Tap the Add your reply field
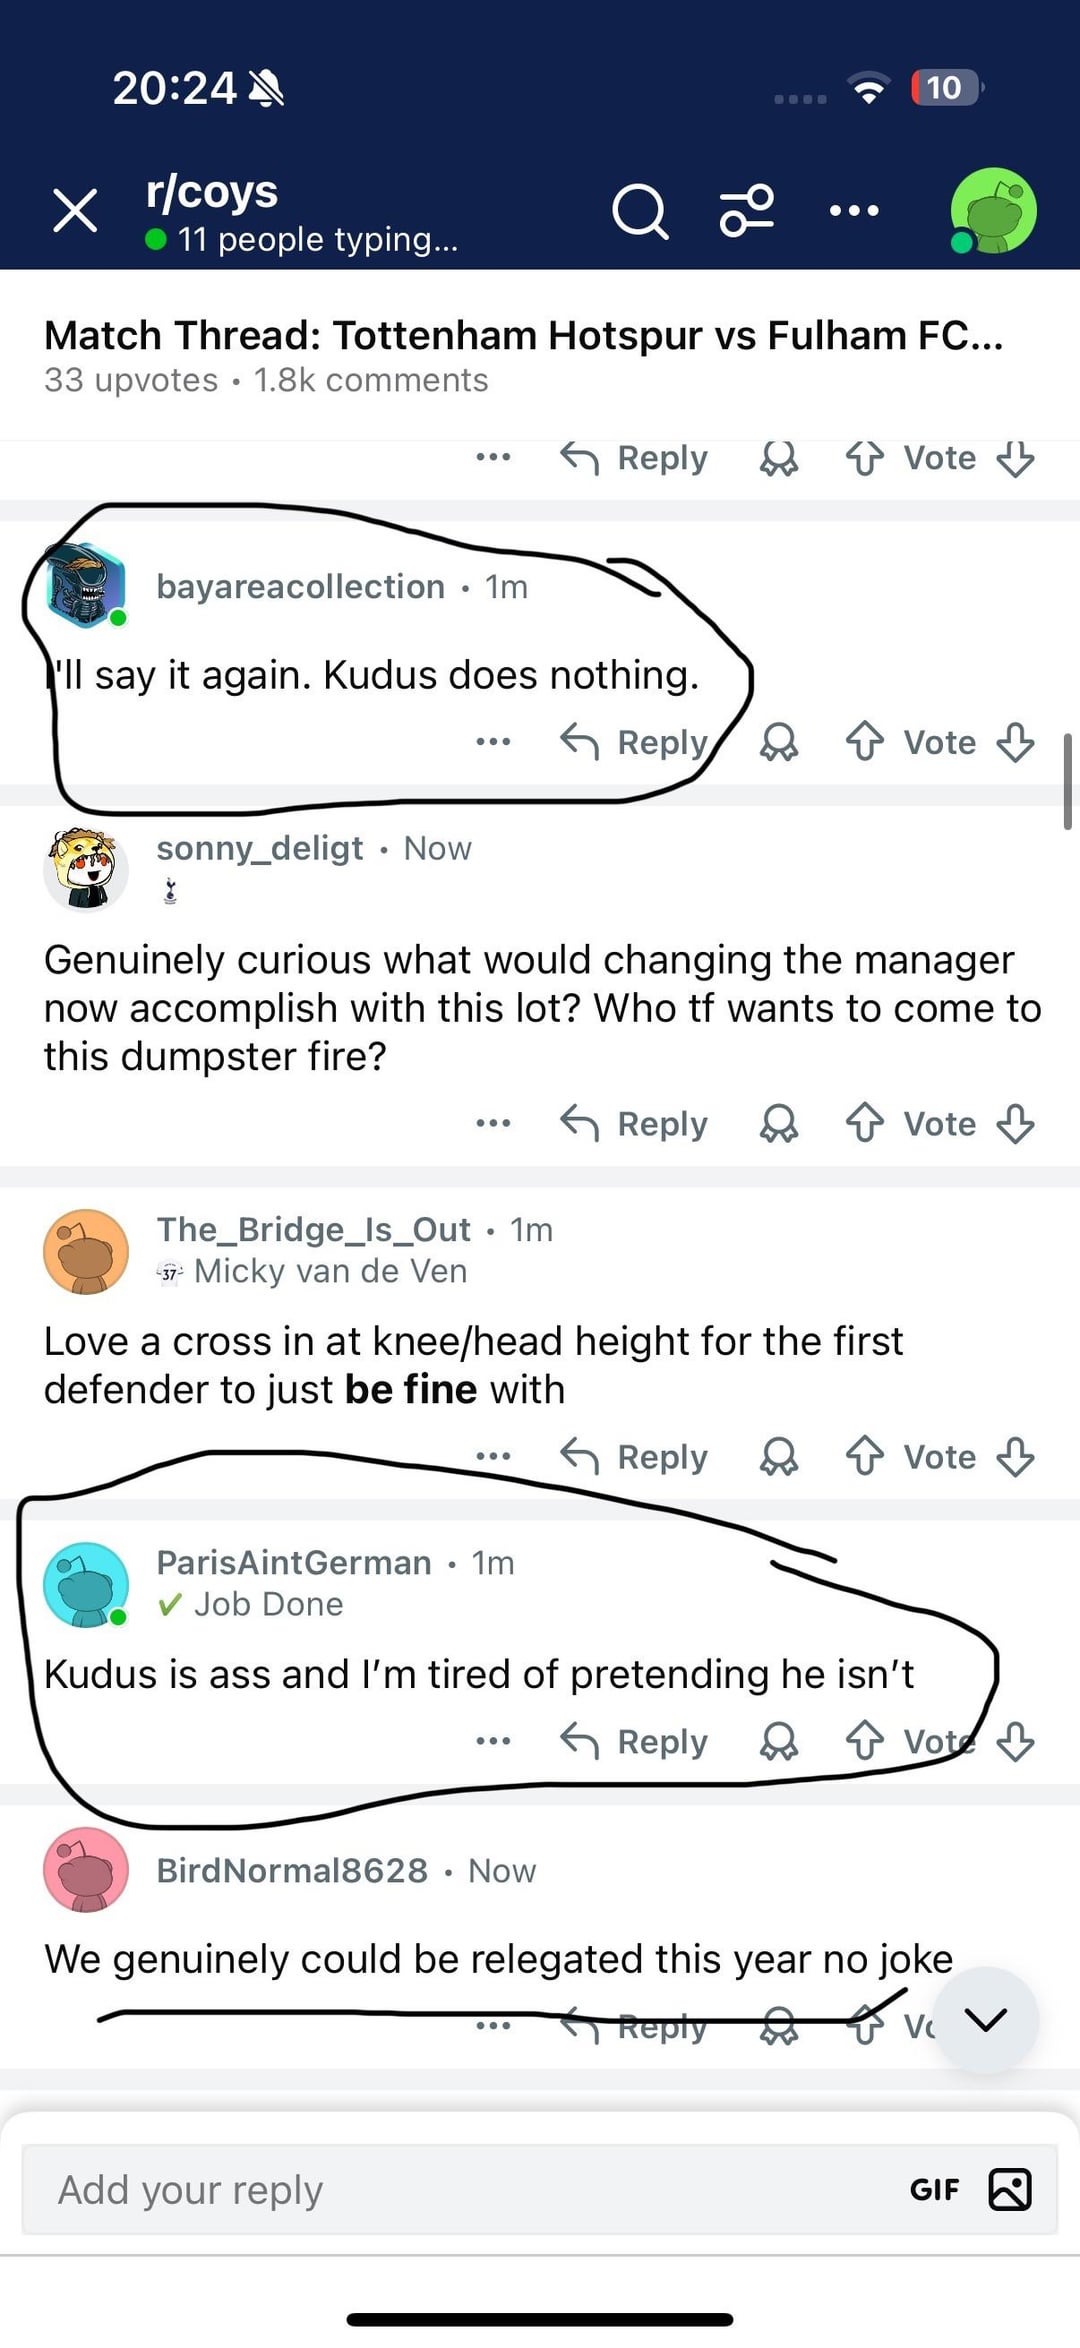The width and height of the screenshot is (1080, 2348). pyautogui.click(x=450, y=2190)
